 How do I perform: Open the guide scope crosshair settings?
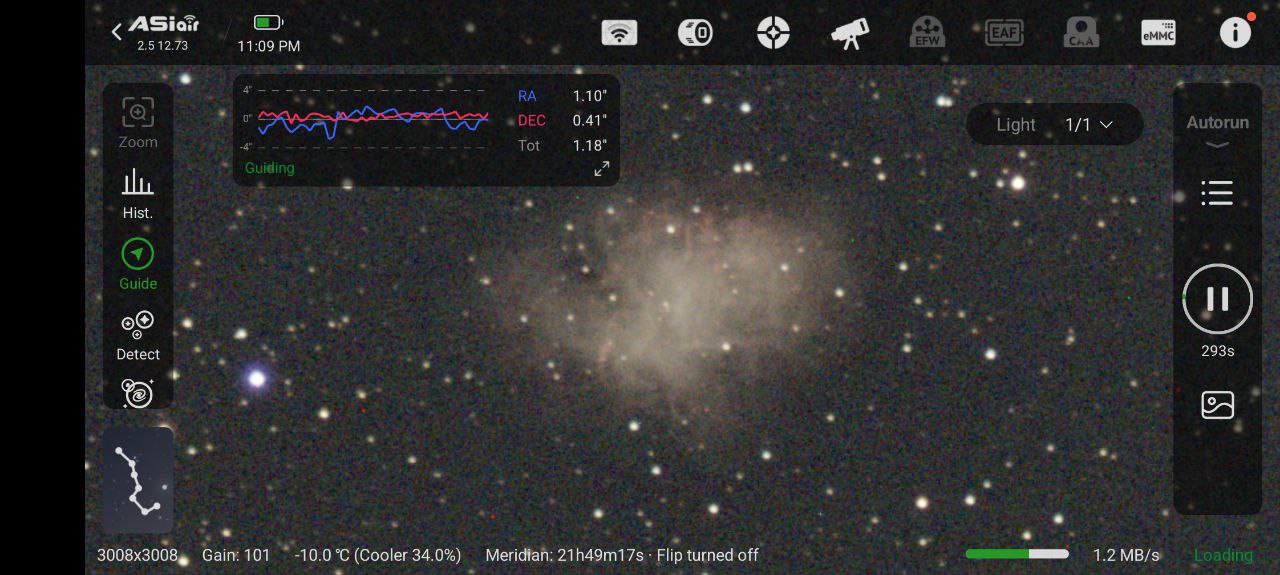(773, 33)
